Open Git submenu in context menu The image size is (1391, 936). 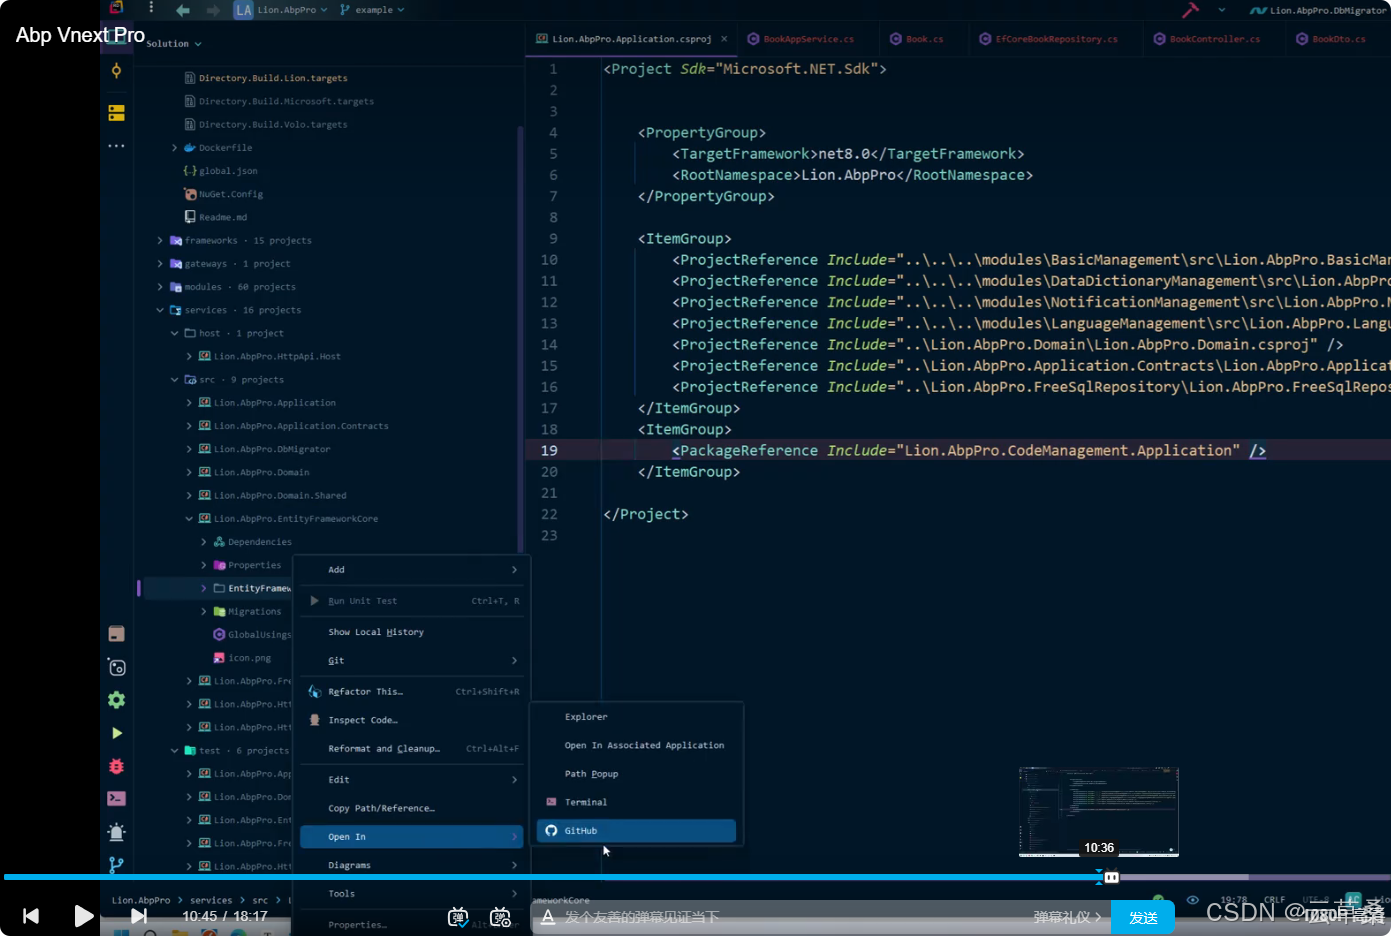click(412, 660)
